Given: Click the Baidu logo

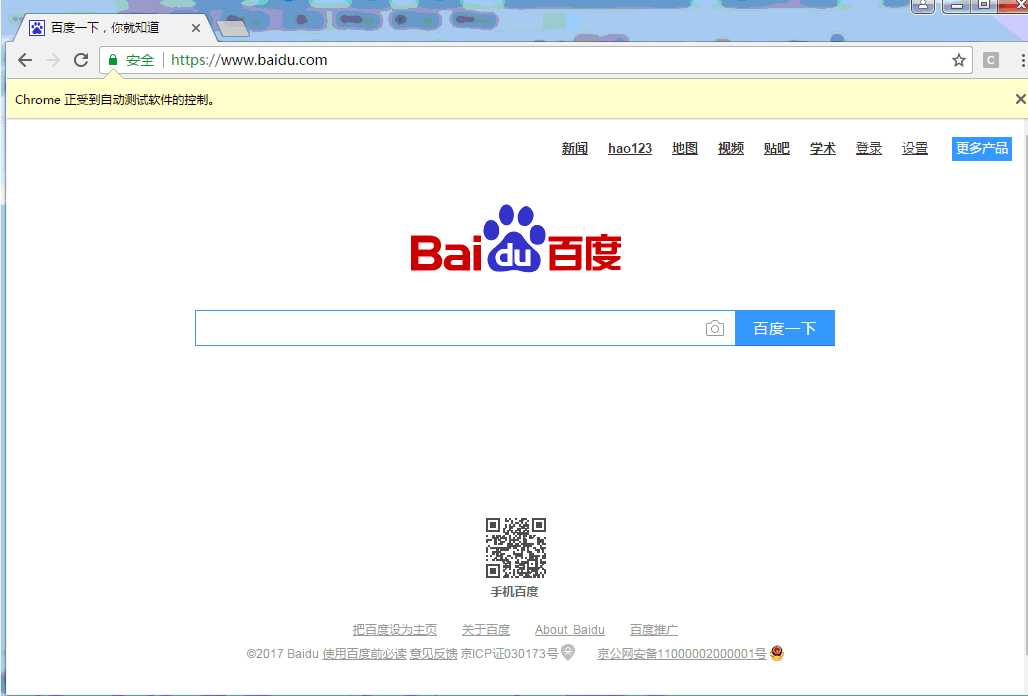Looking at the screenshot, I should [x=516, y=239].
